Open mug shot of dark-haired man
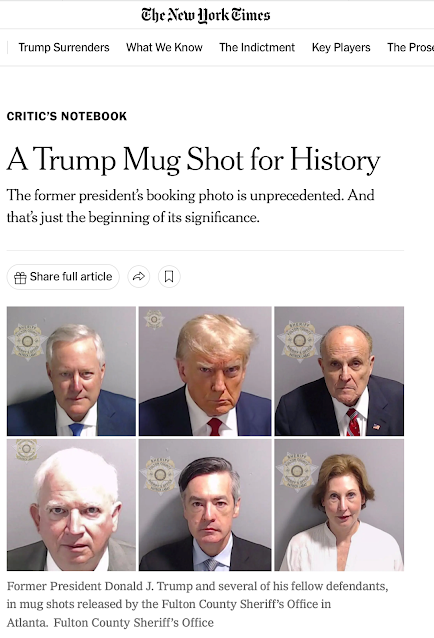Viewport: 434px width, 638px height. (x=205, y=505)
